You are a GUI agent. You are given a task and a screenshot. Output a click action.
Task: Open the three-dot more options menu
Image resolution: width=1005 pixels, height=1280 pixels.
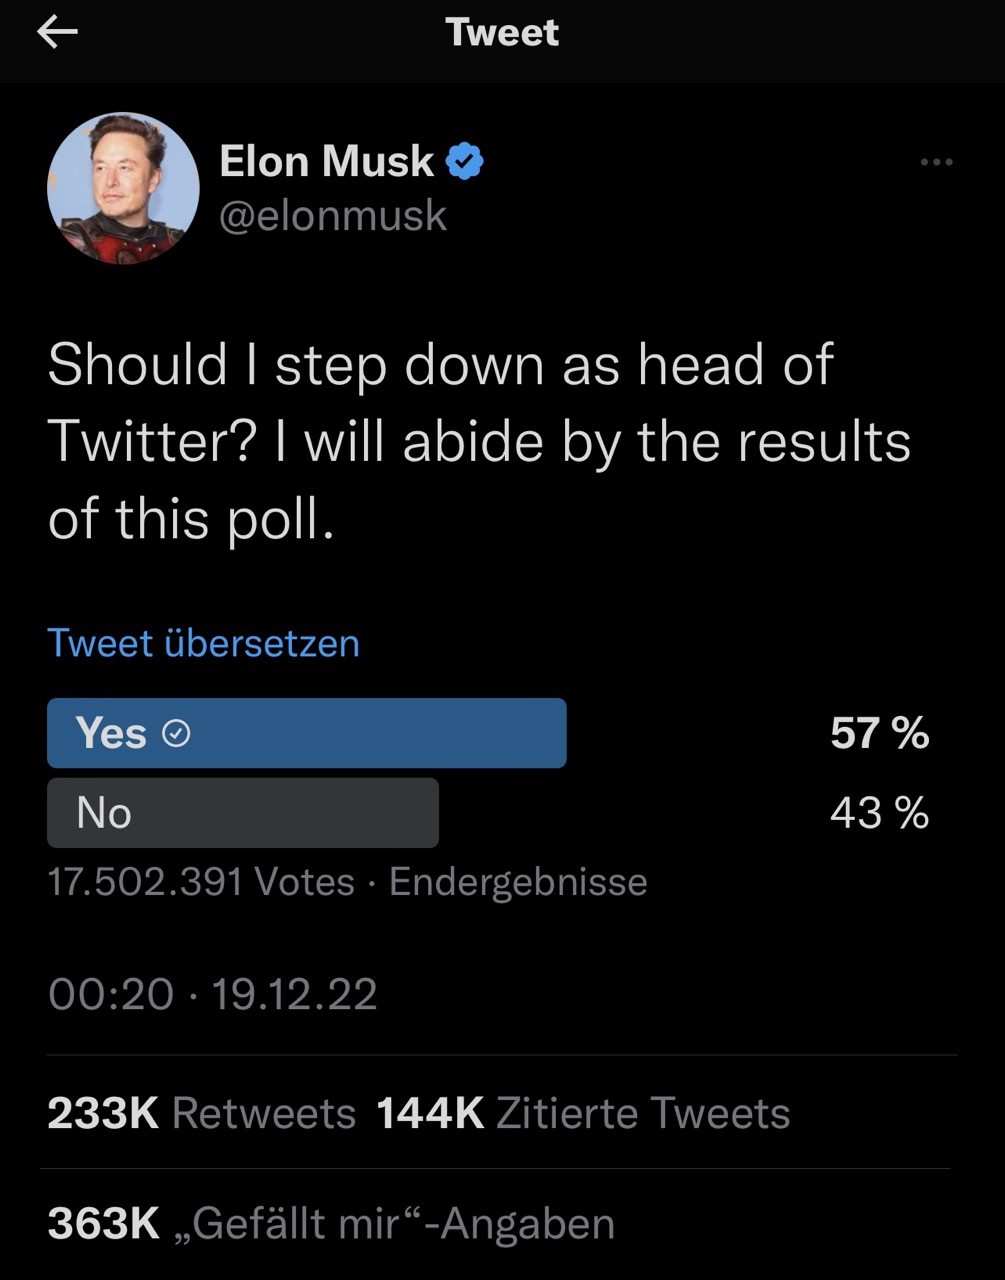click(936, 162)
